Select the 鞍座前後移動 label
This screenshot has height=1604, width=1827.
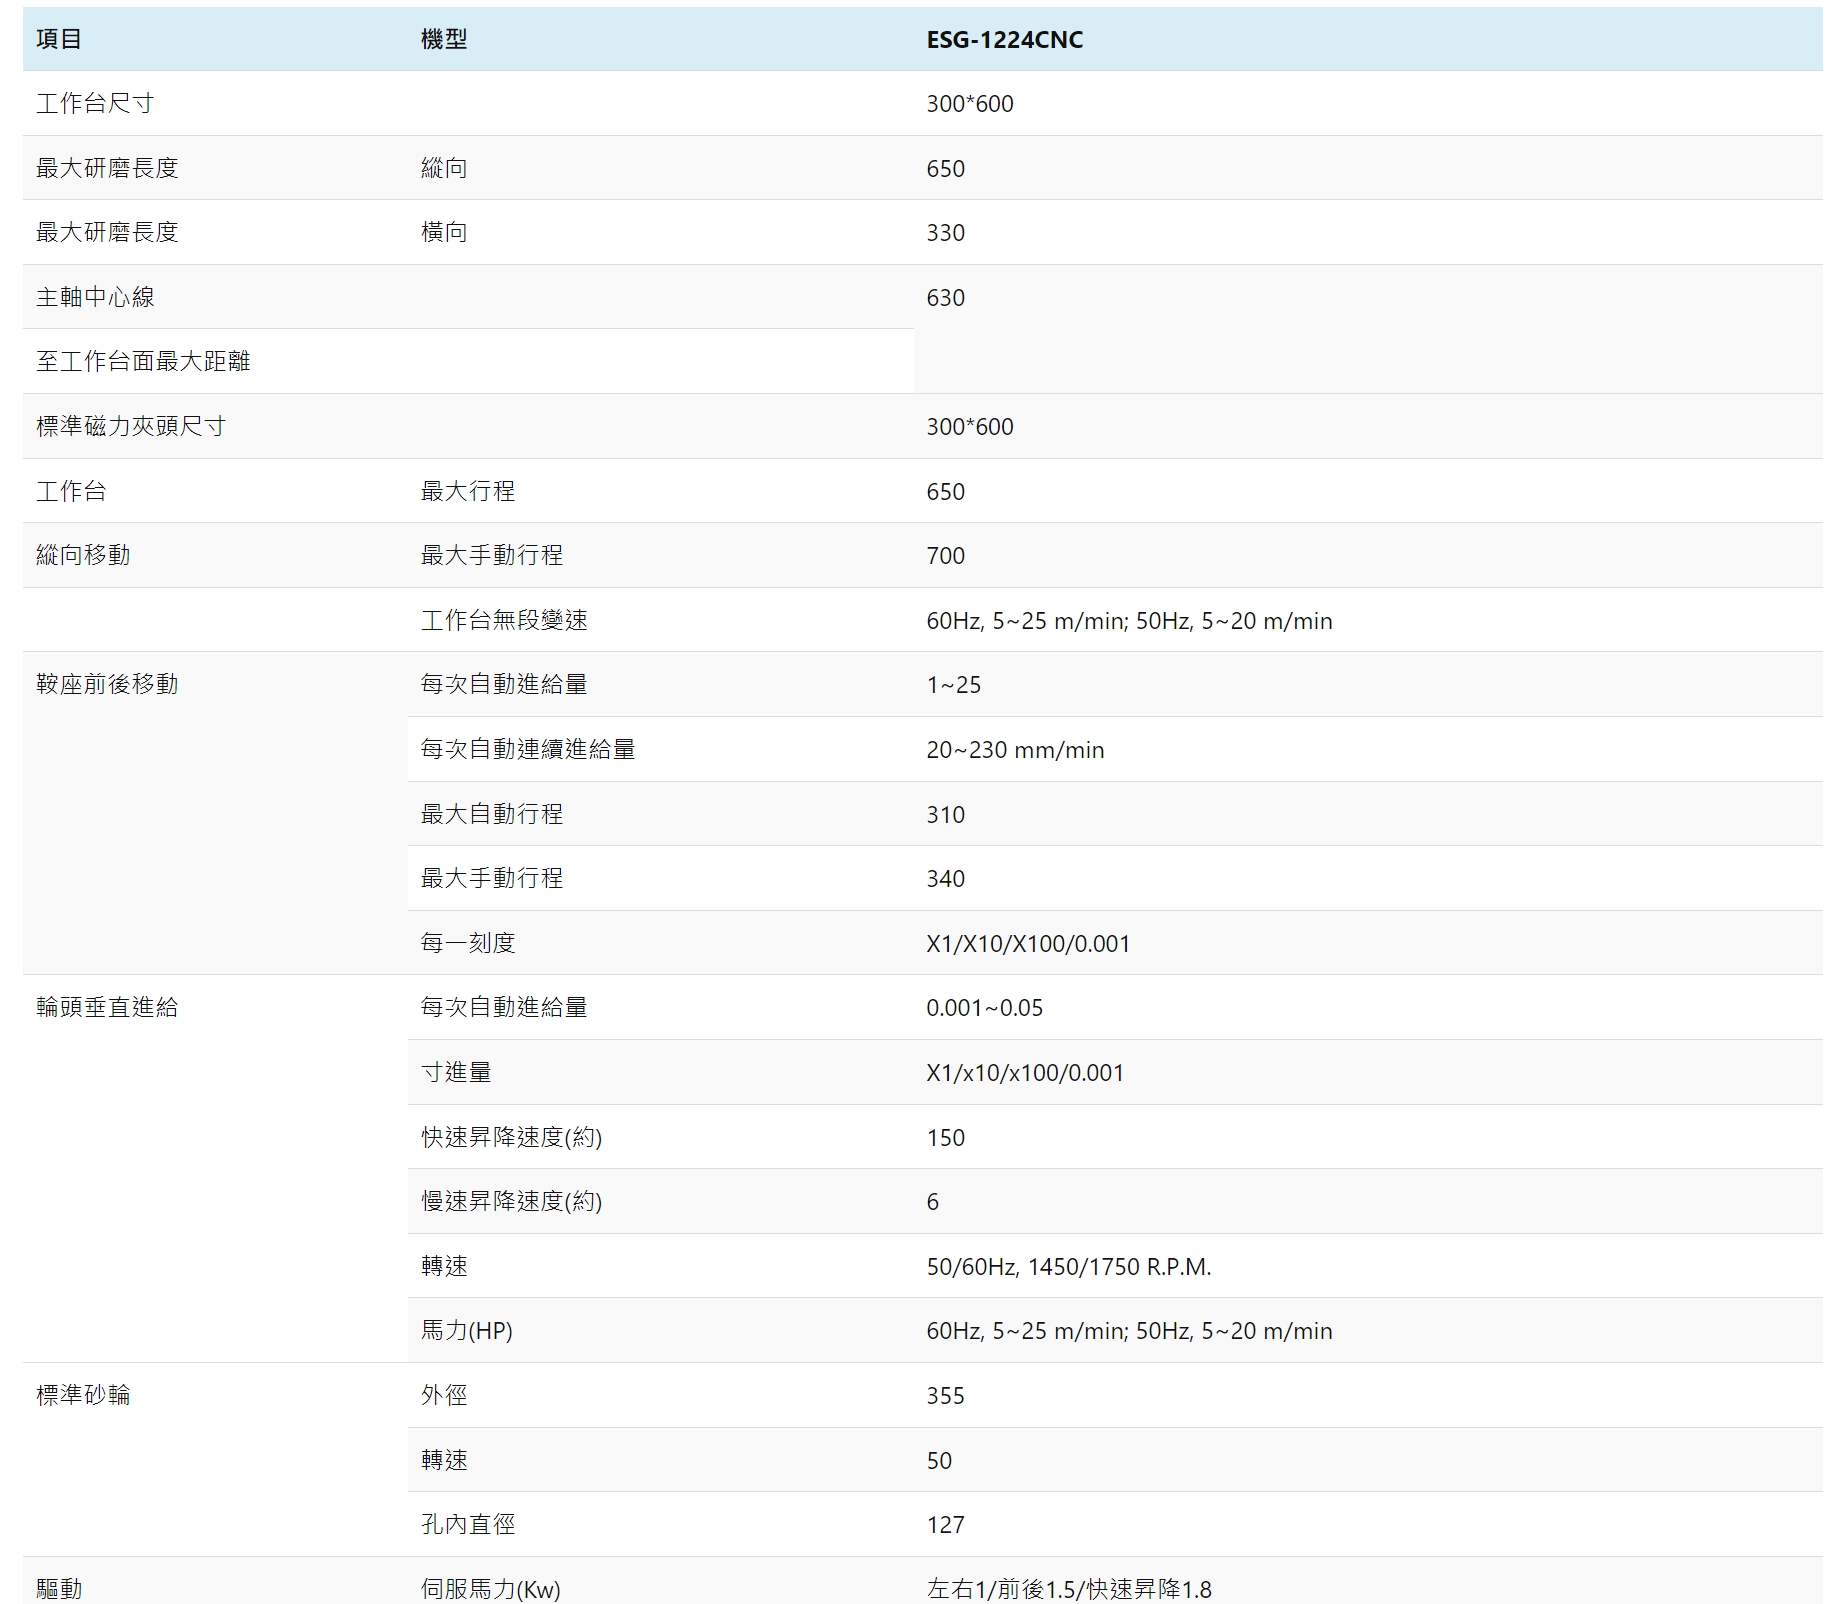(x=107, y=685)
